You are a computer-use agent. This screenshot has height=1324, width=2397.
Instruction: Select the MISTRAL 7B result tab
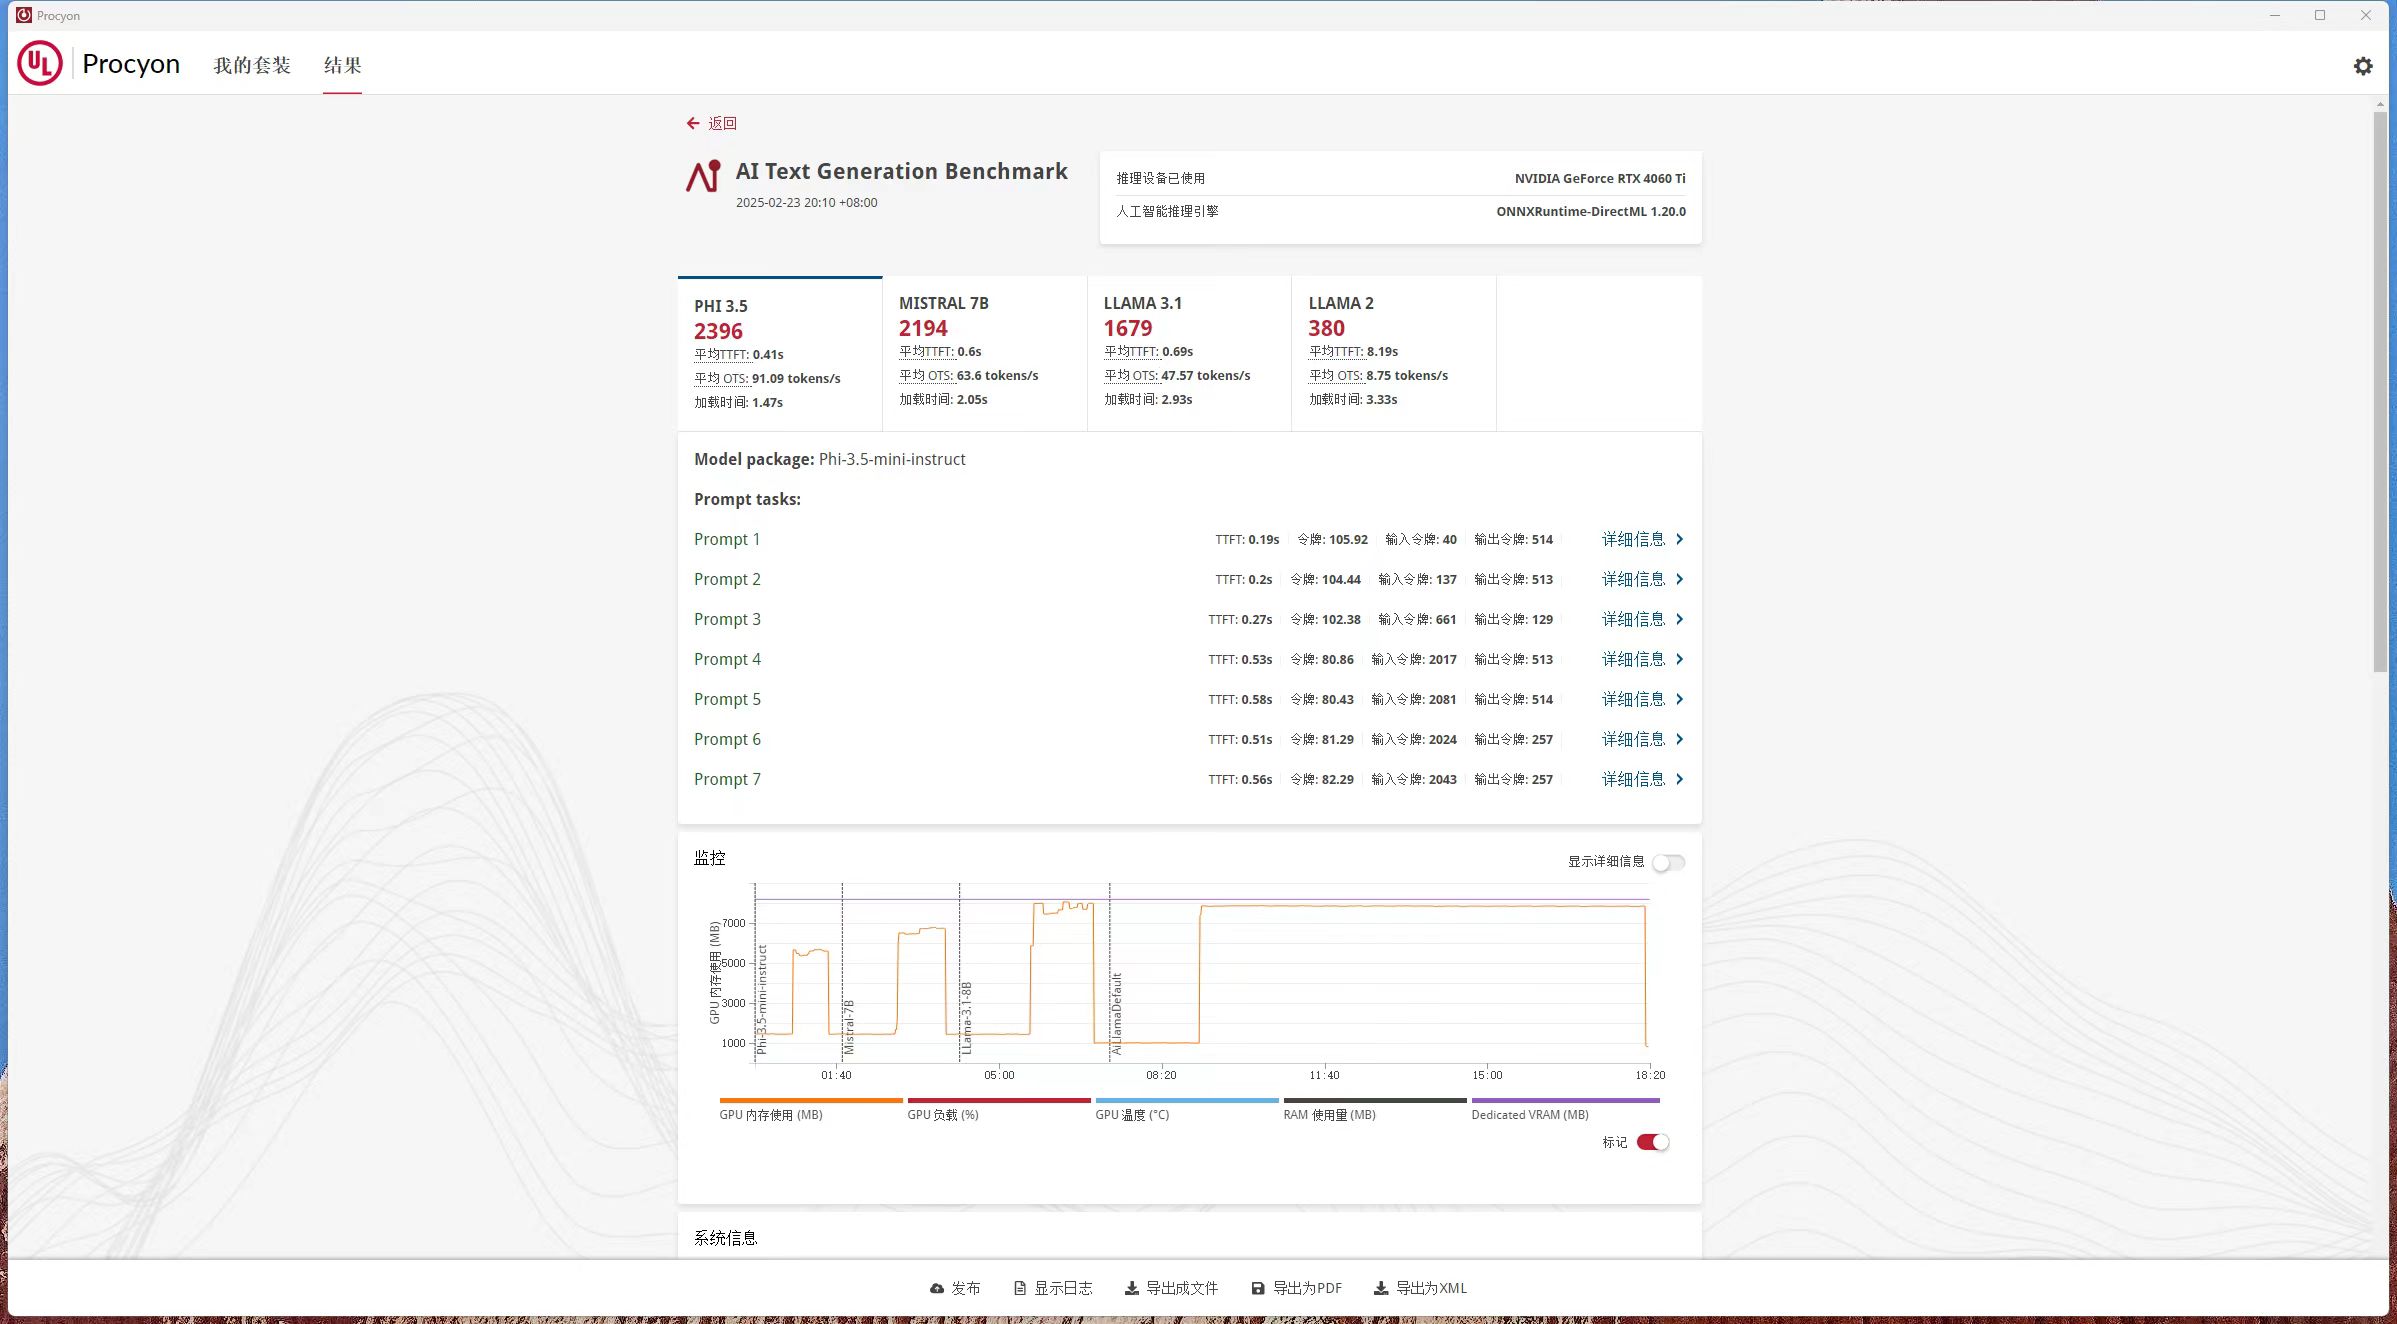click(x=985, y=354)
